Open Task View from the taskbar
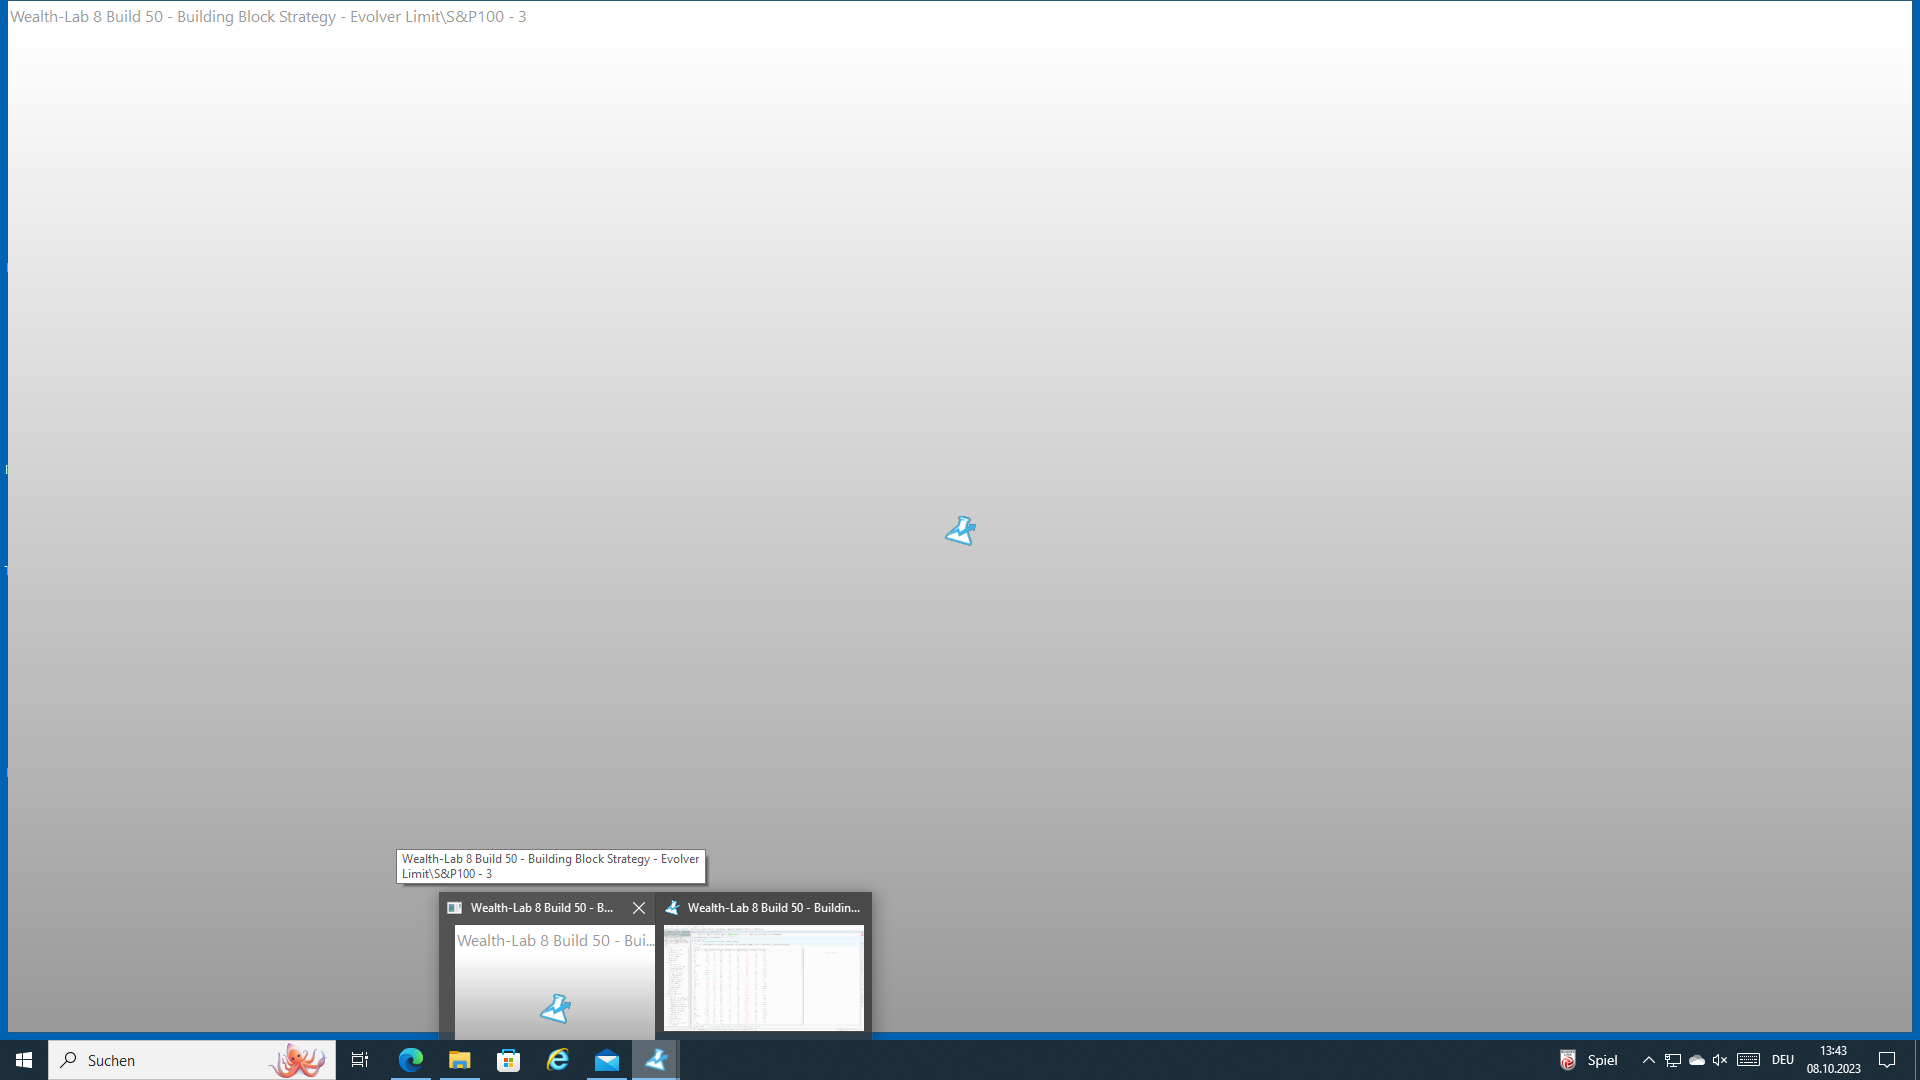 [x=360, y=1060]
